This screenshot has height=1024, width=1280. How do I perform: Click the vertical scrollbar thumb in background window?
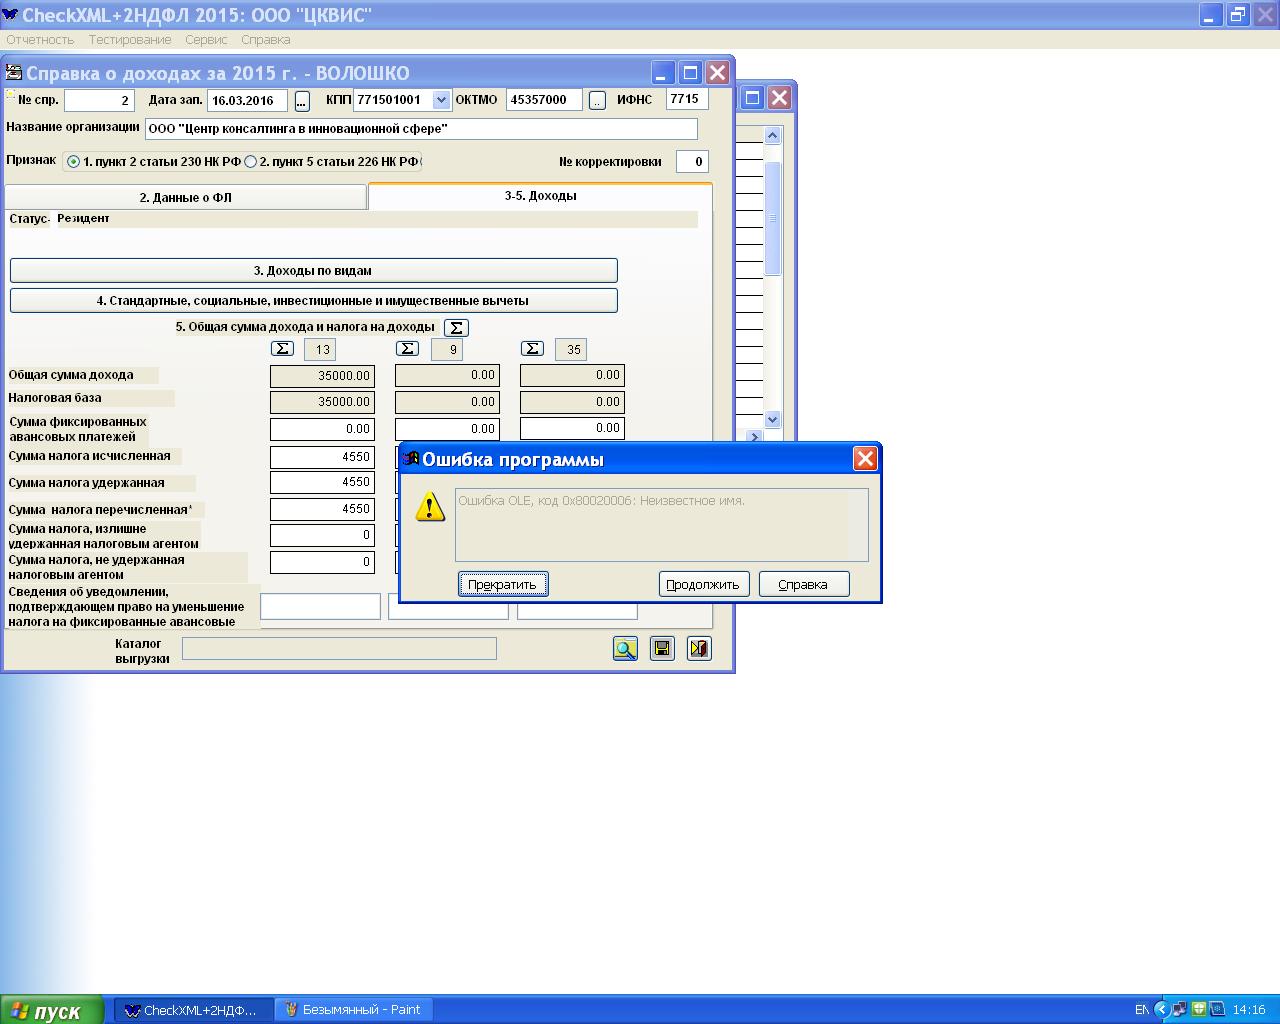coord(772,218)
